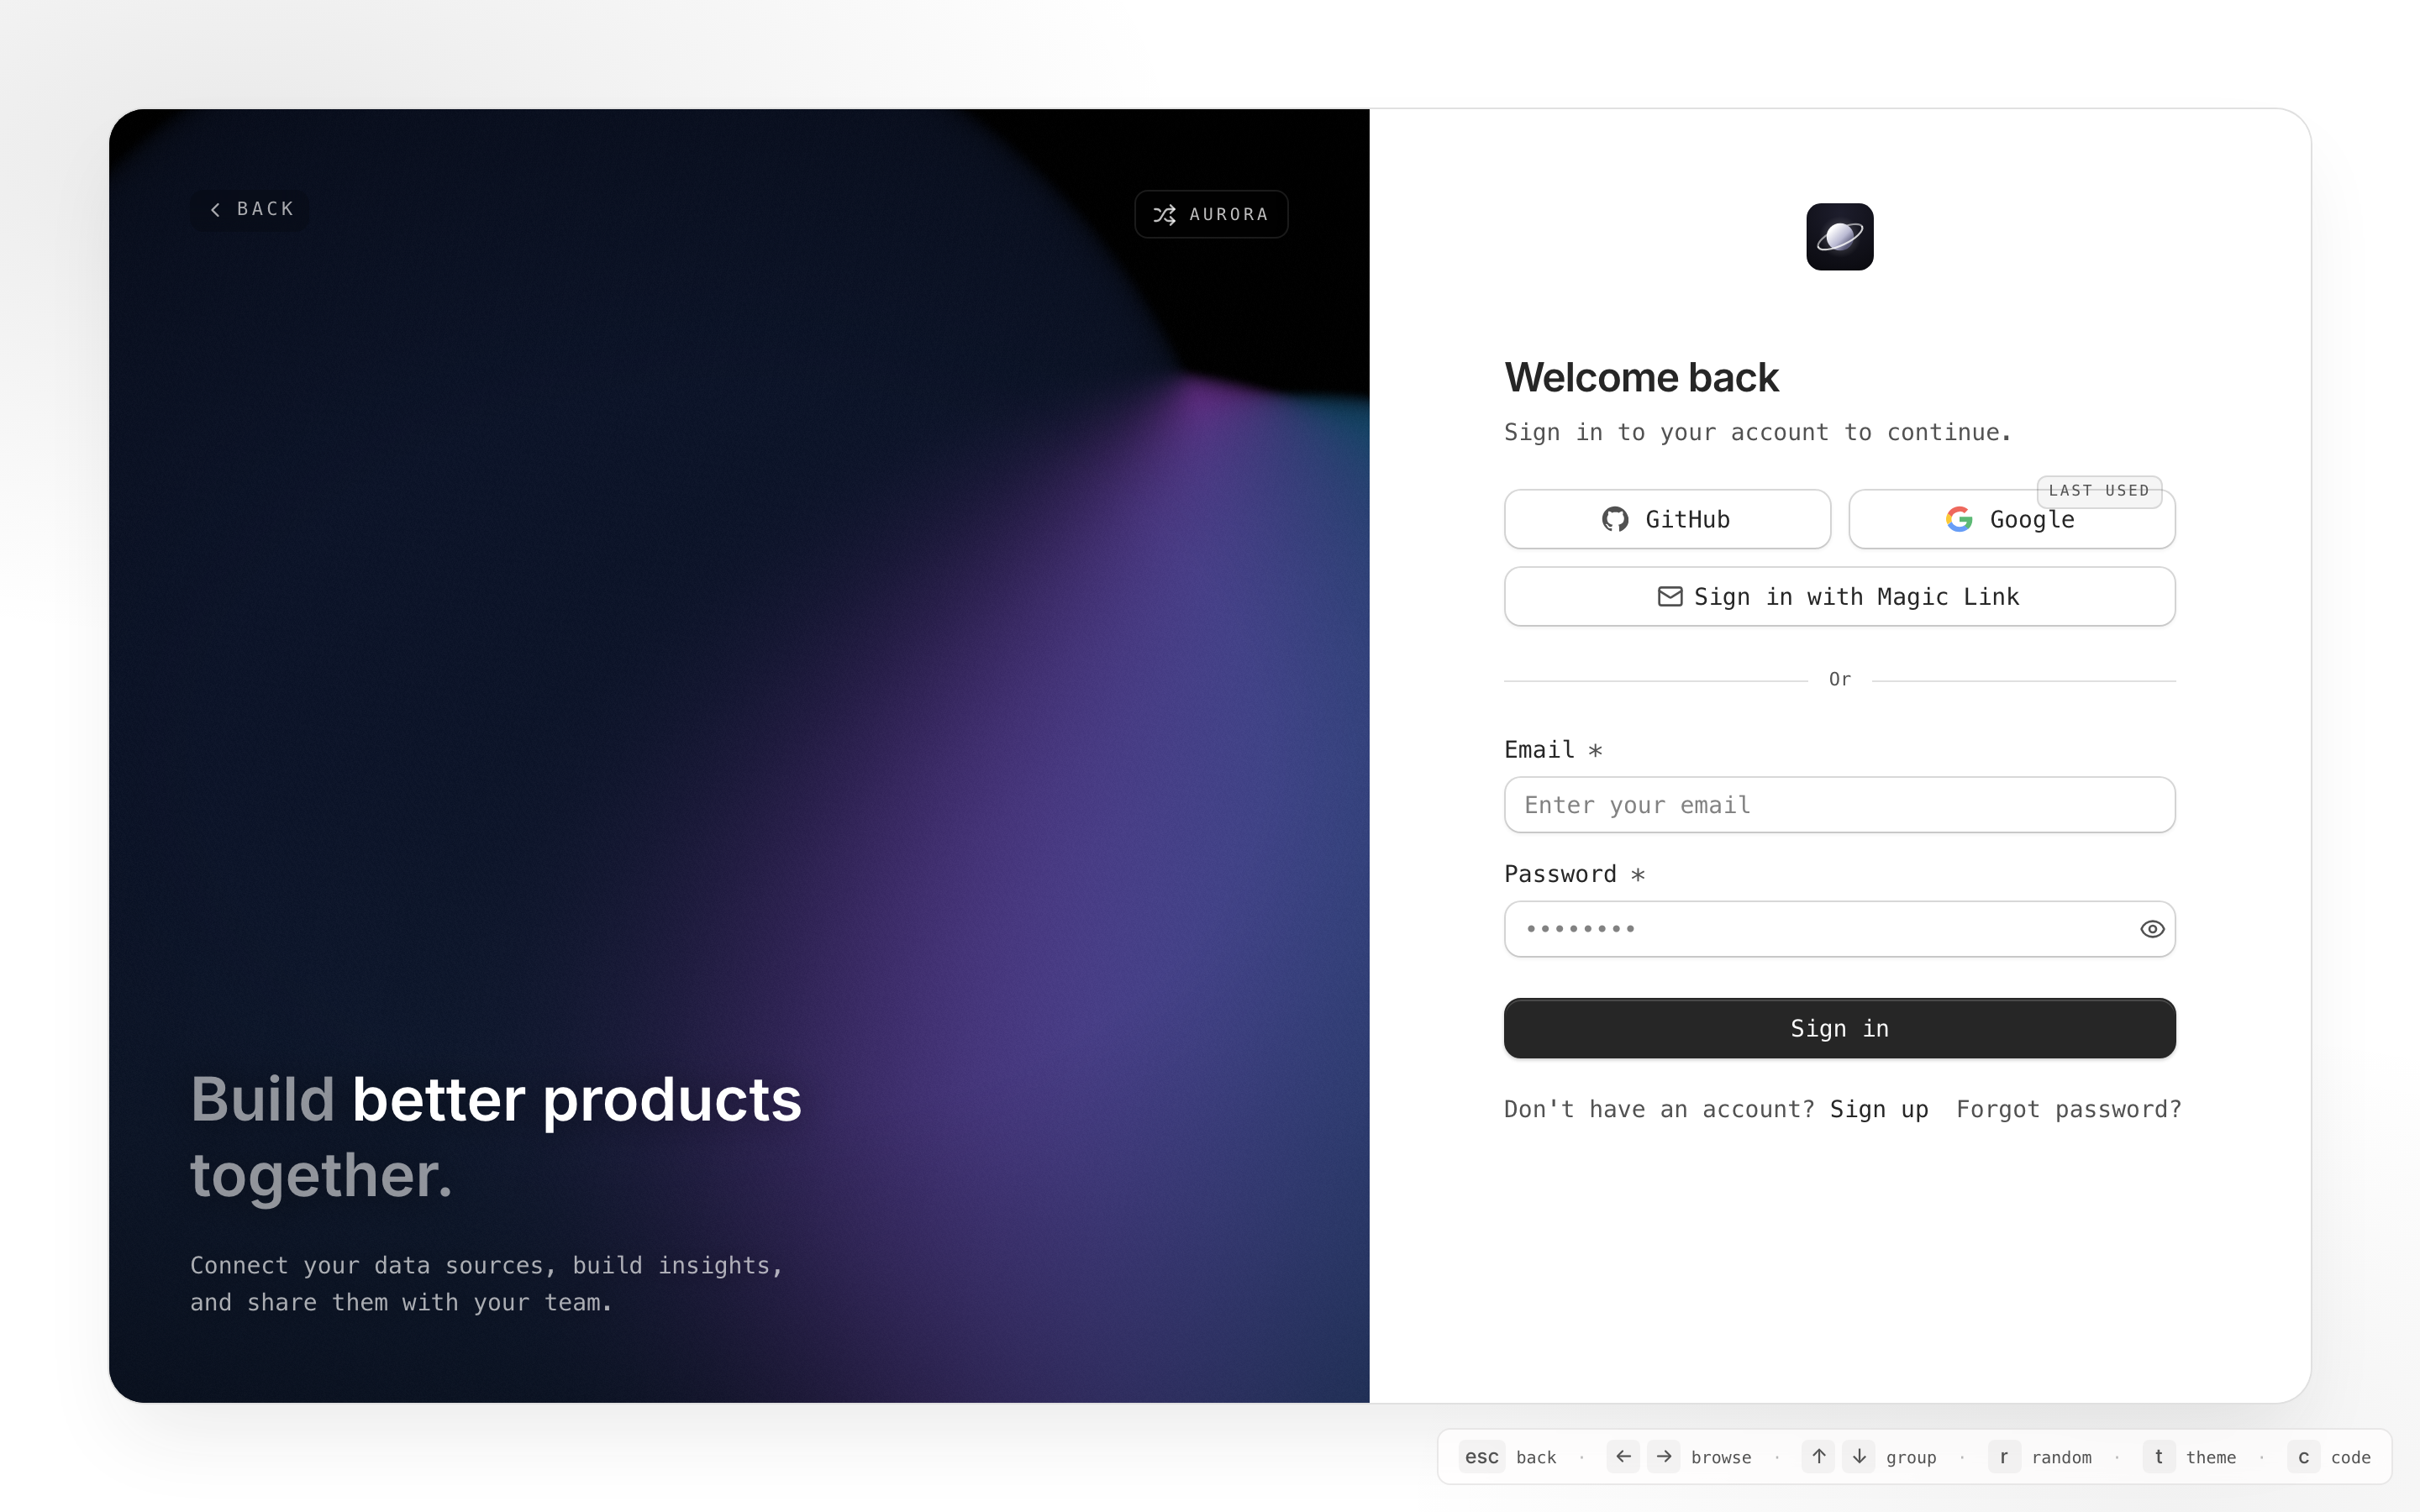Click the envelope icon for Magic Link

point(1670,597)
